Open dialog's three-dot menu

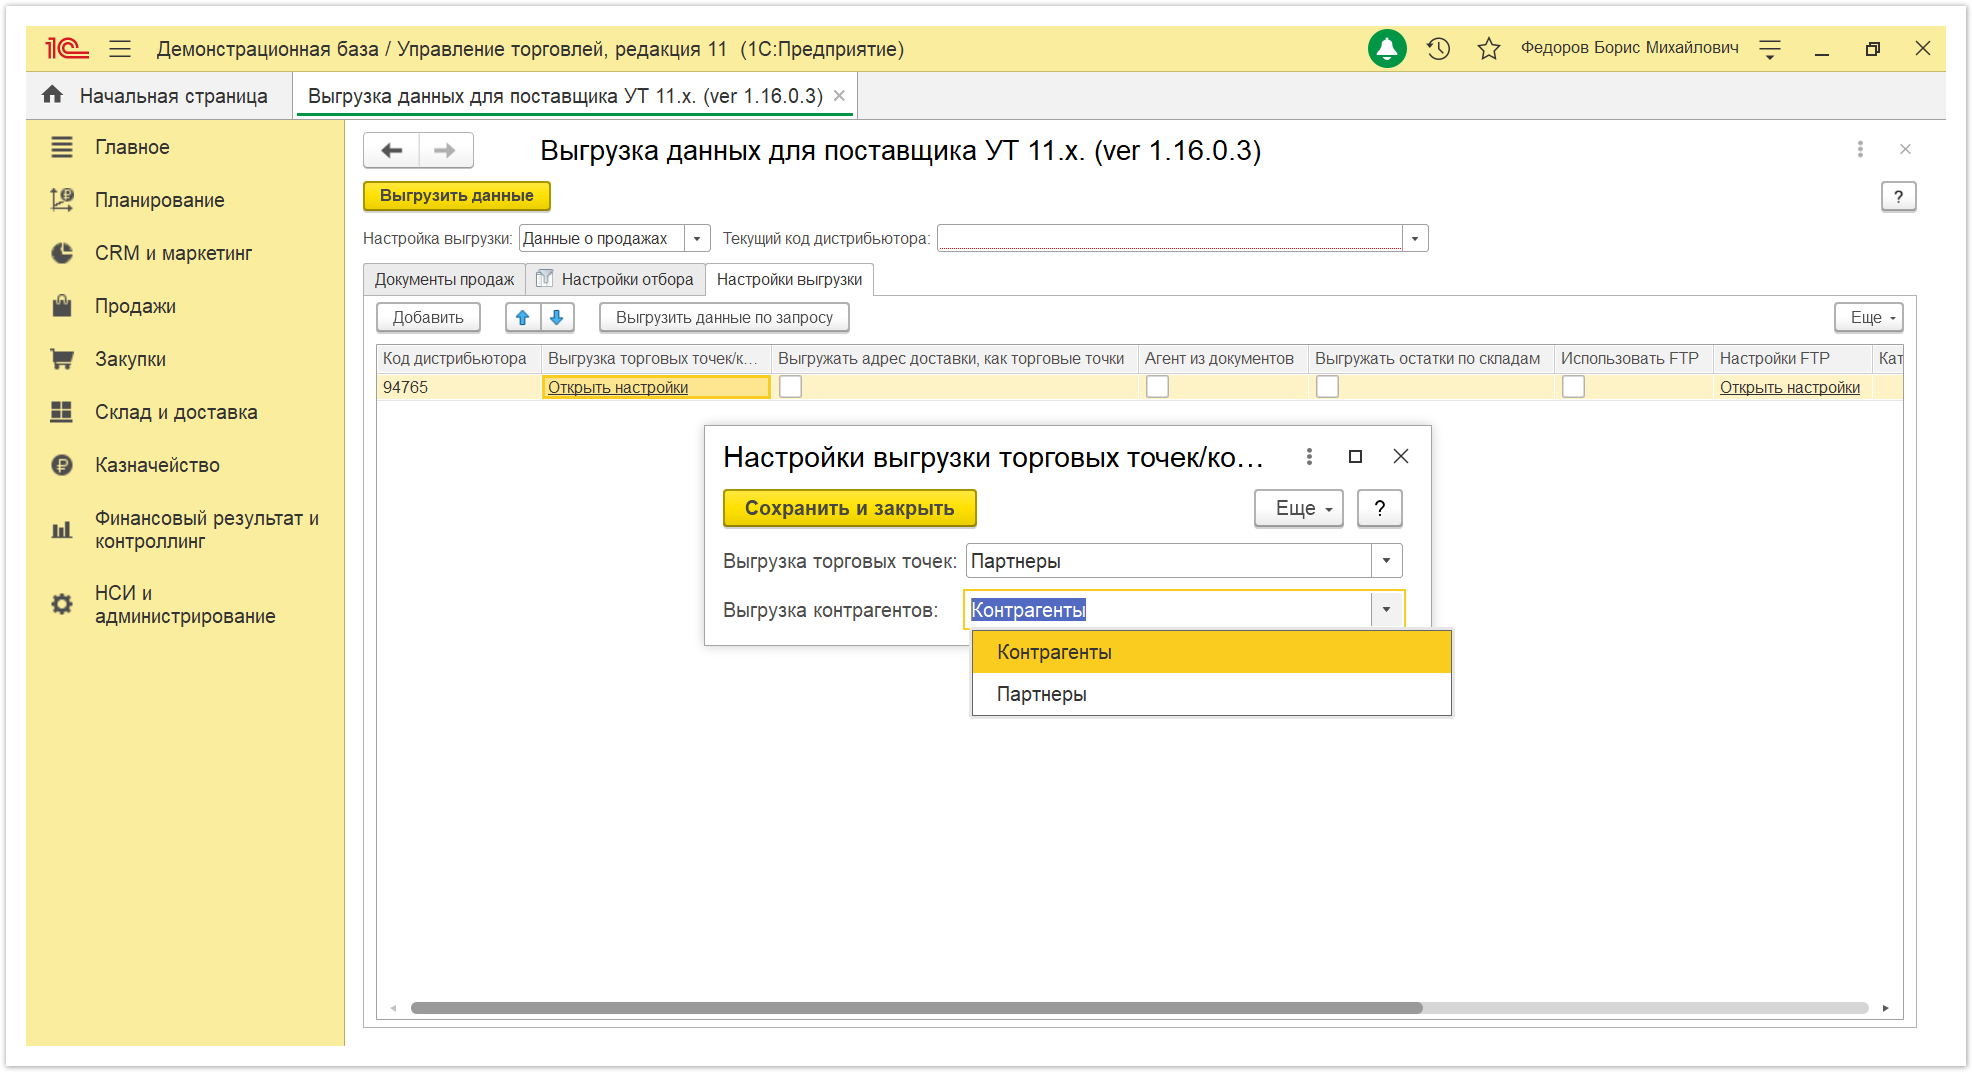click(1309, 456)
